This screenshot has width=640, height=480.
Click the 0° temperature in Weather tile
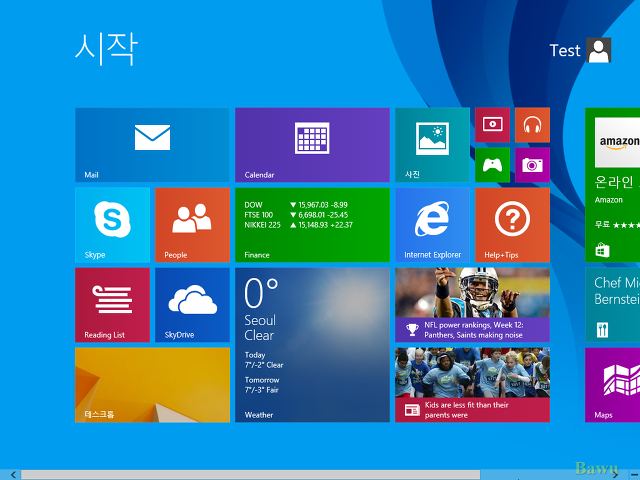coord(261,293)
